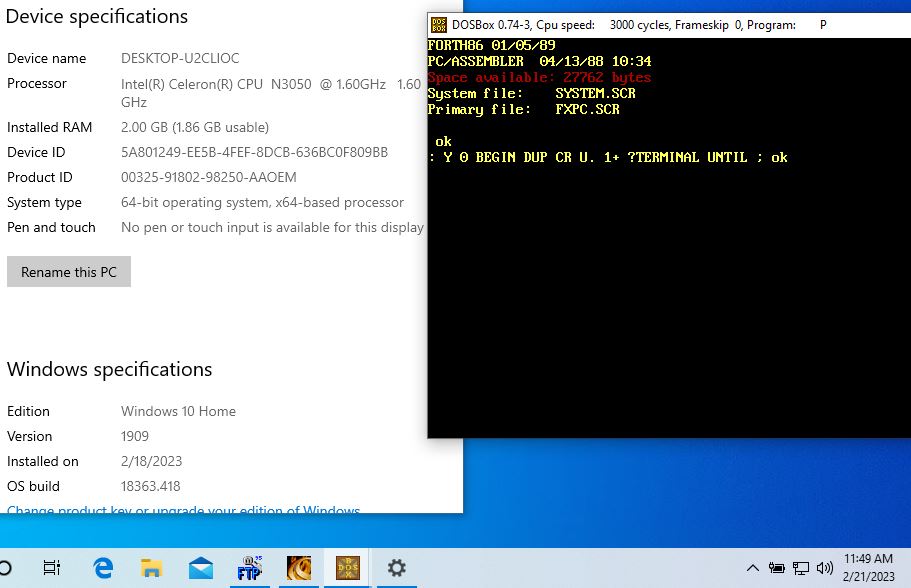This screenshot has height=588, width=911.
Task: Open File Explorer from the taskbar
Action: [x=152, y=568]
